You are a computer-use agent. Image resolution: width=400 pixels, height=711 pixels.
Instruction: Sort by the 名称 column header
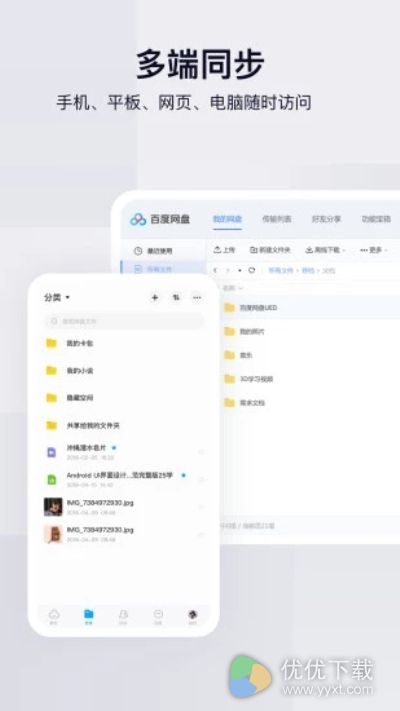point(231,288)
